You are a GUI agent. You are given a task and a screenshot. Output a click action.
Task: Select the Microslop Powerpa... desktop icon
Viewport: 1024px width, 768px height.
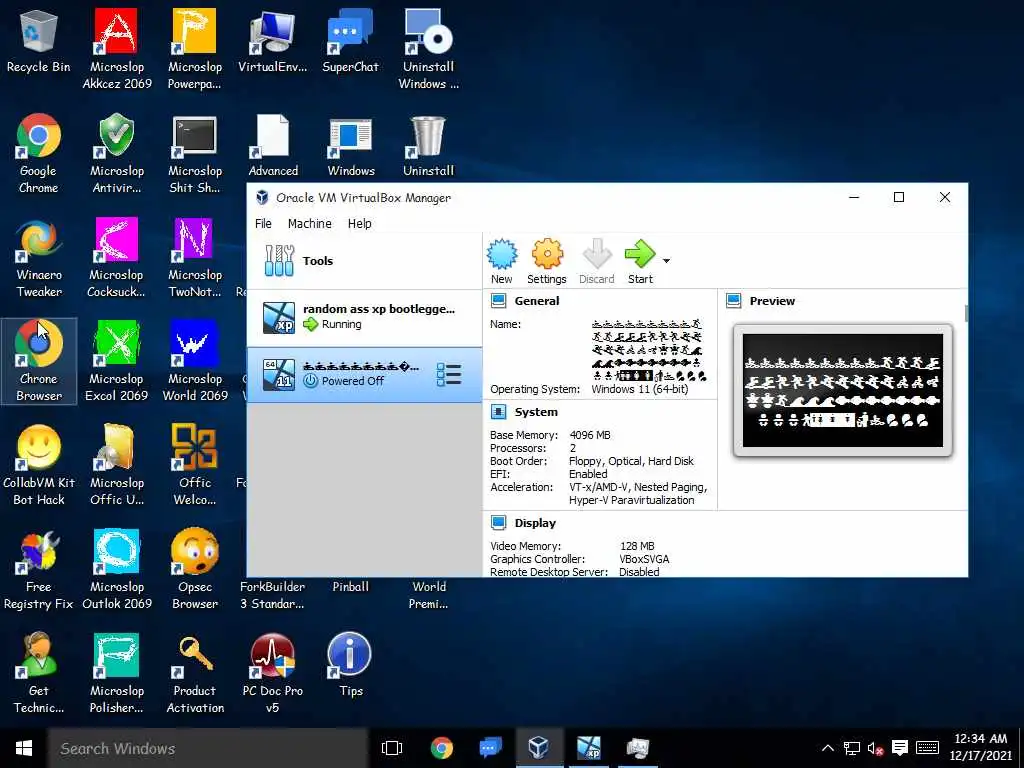pos(195,50)
